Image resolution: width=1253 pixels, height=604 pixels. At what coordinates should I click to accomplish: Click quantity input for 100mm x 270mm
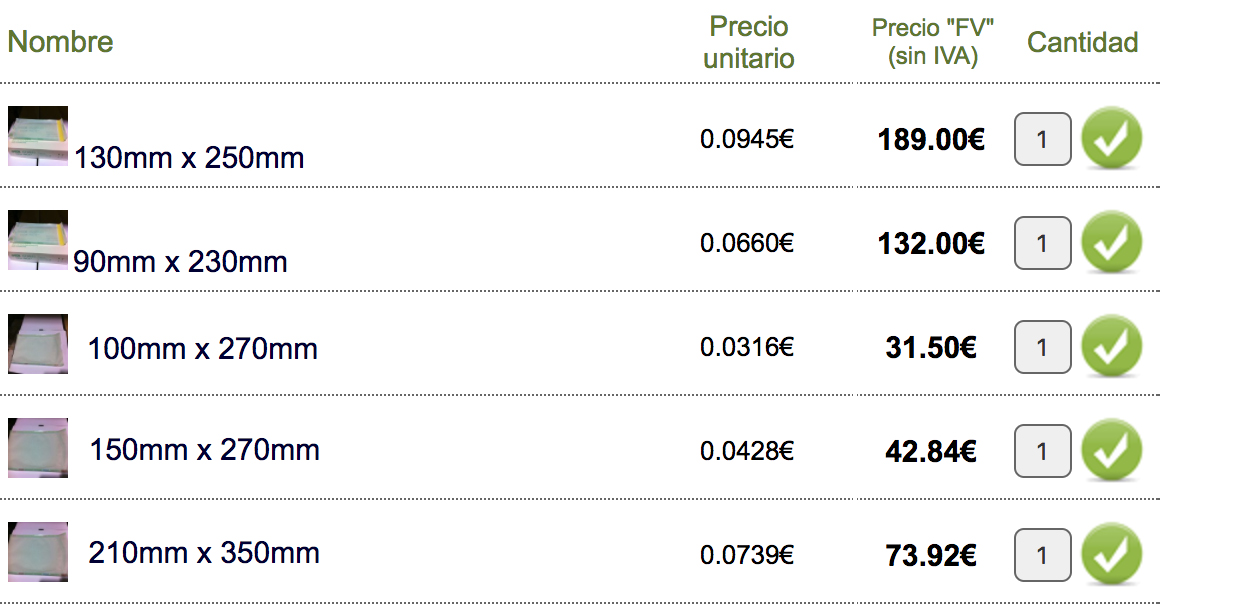[1042, 347]
